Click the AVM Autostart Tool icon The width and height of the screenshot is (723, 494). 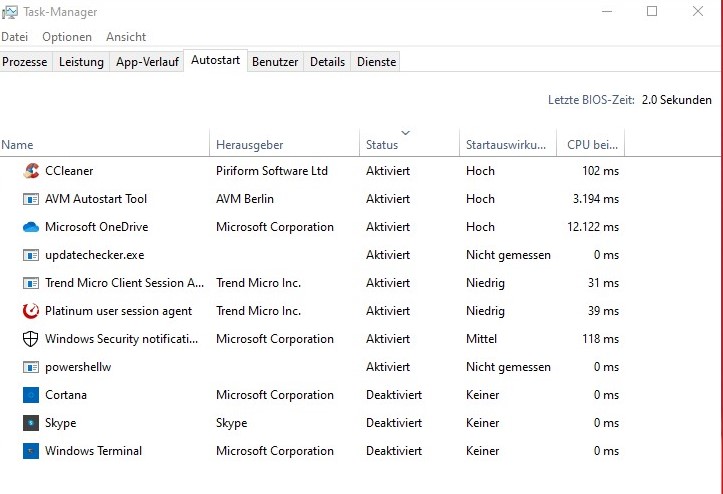coord(31,199)
